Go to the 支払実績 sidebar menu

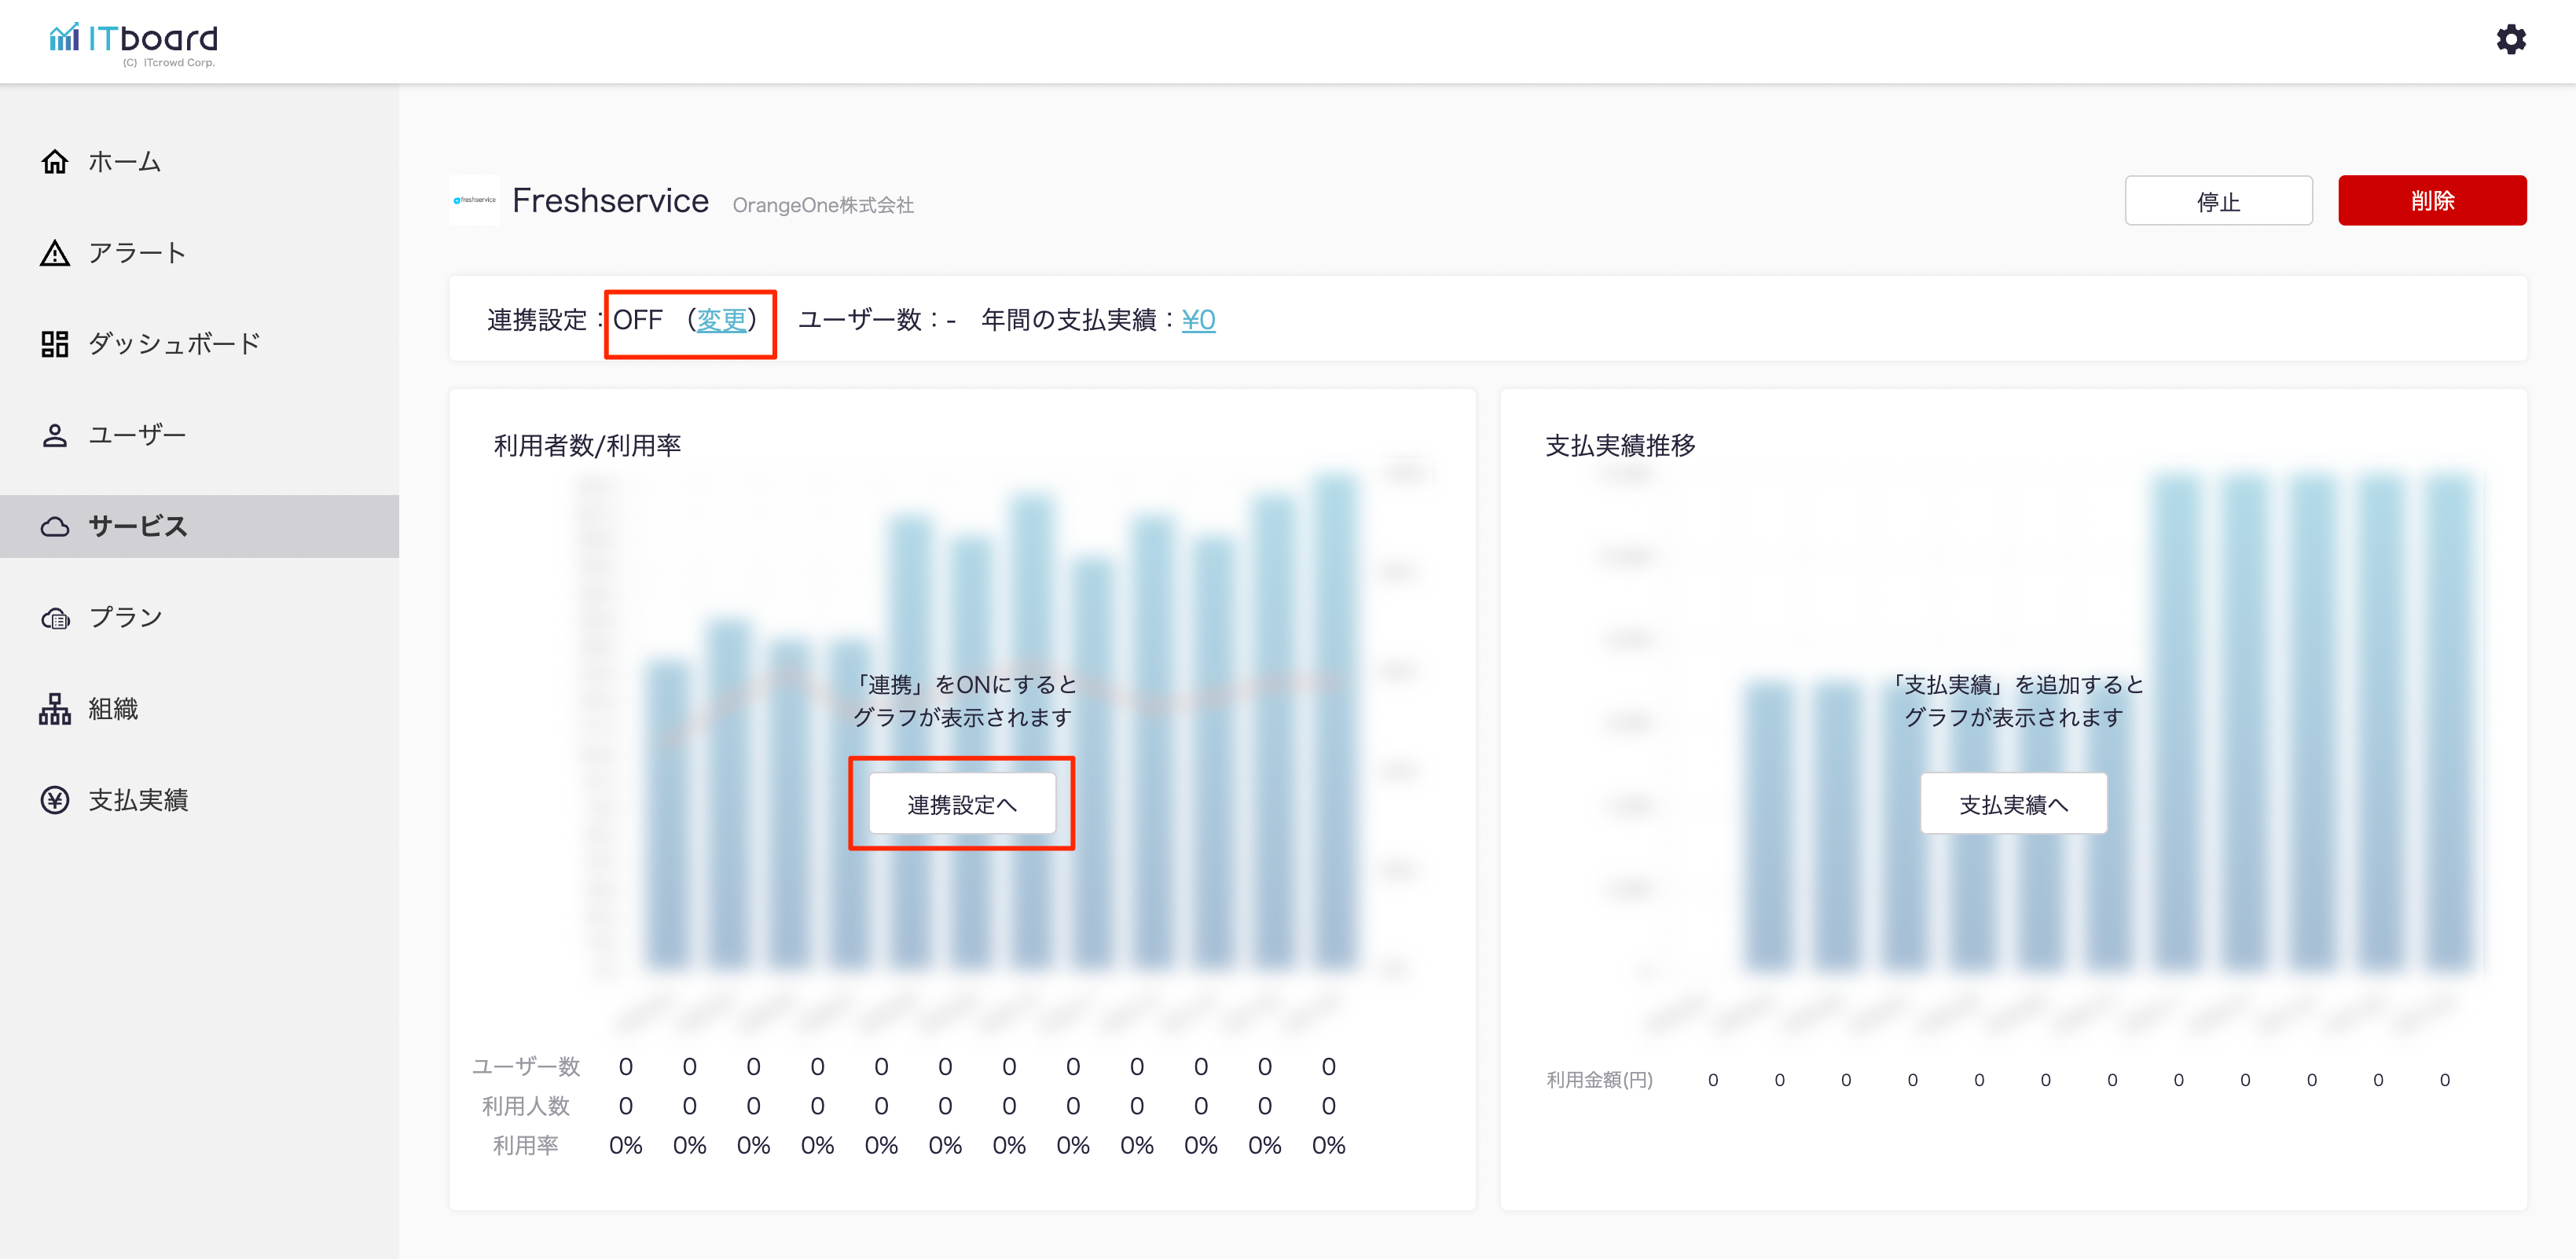click(138, 800)
